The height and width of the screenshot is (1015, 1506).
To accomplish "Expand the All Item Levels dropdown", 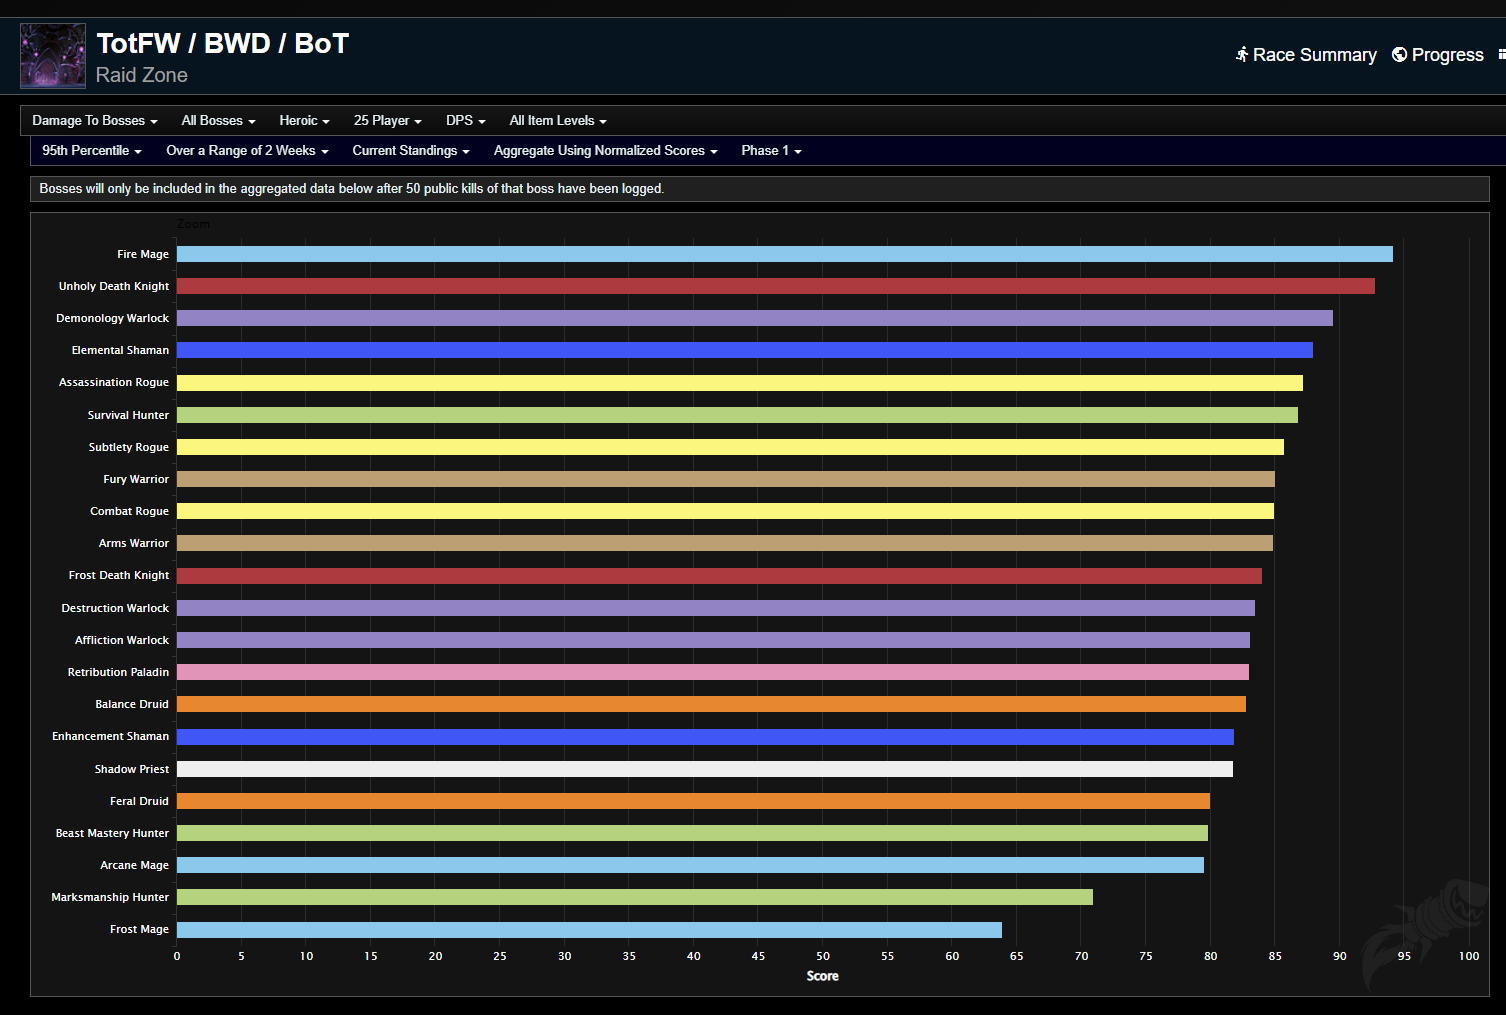I will [x=558, y=121].
